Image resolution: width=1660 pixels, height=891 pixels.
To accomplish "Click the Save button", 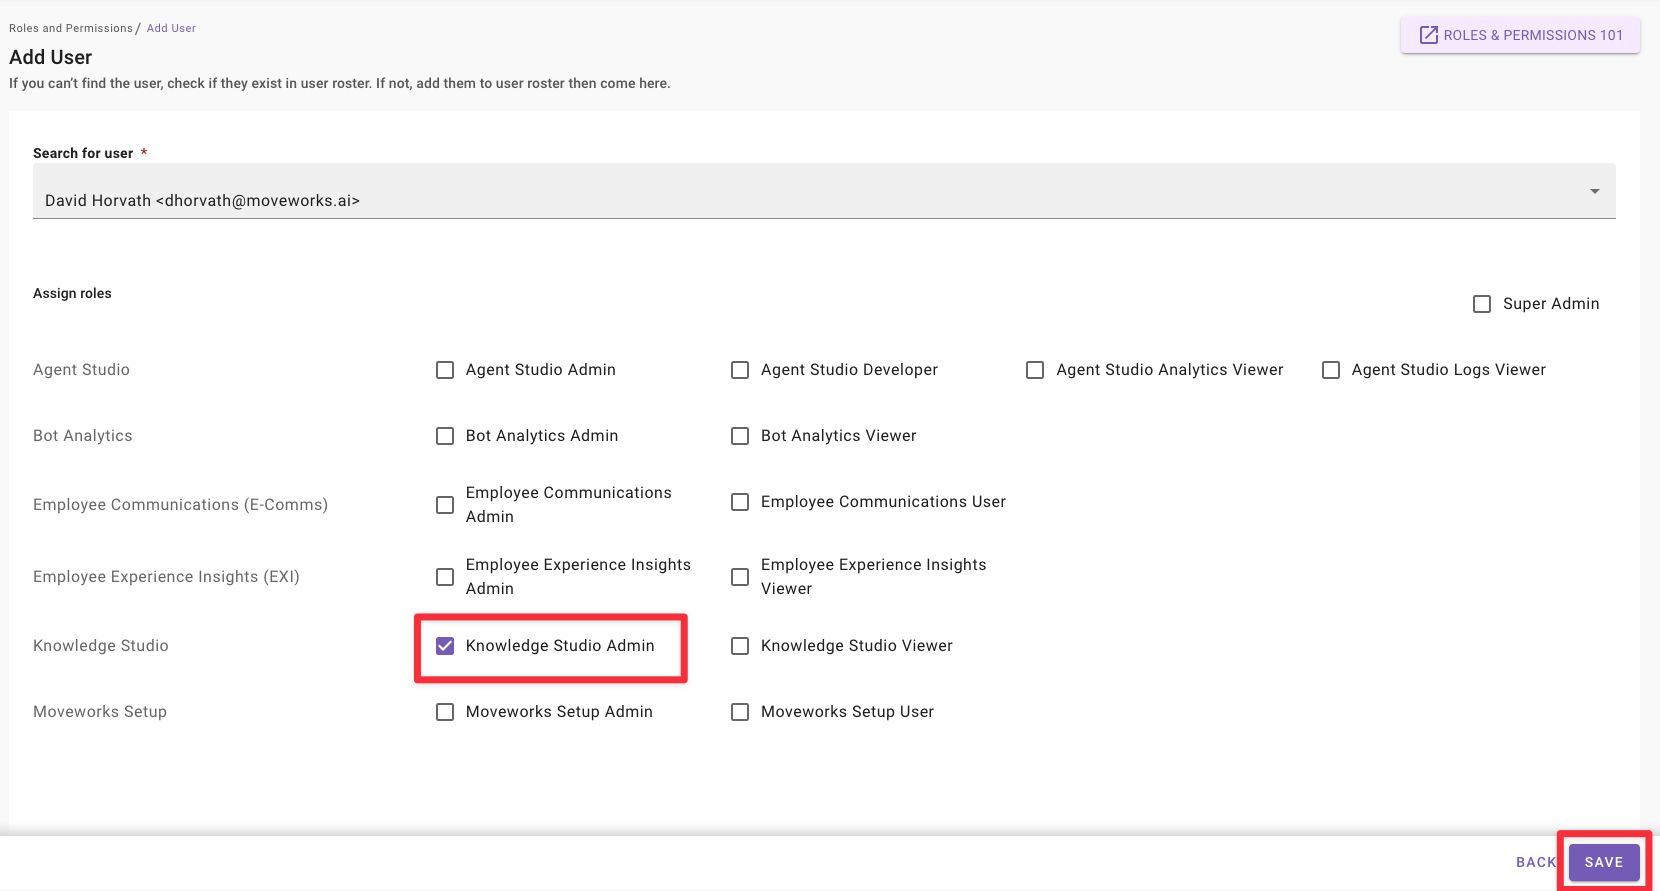I will [x=1604, y=862].
